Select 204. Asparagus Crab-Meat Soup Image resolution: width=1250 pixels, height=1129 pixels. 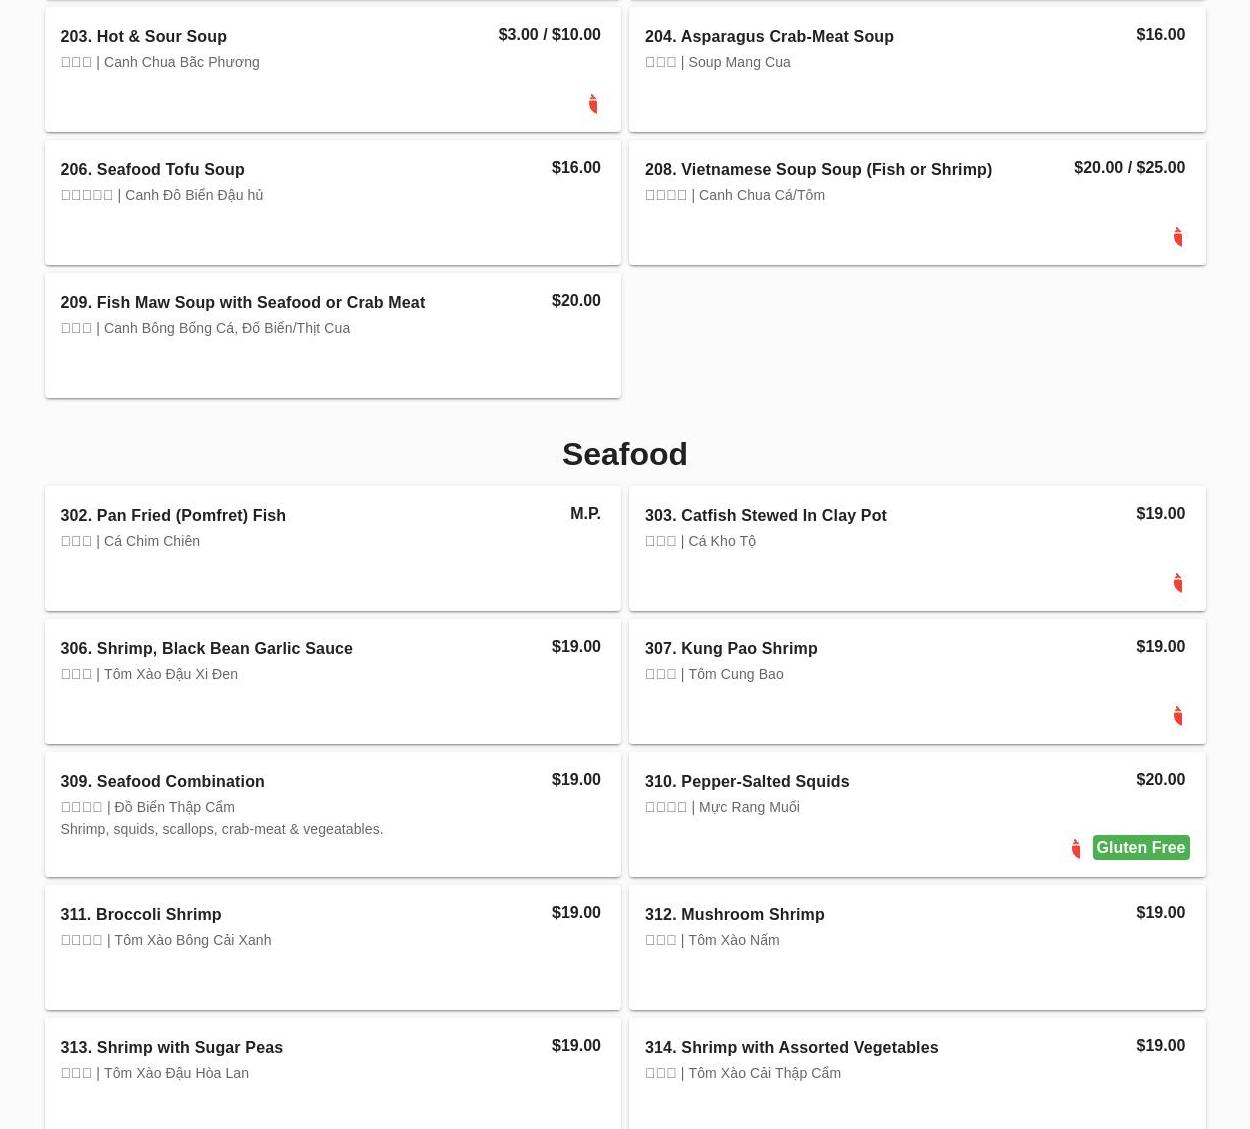pyautogui.click(x=768, y=37)
